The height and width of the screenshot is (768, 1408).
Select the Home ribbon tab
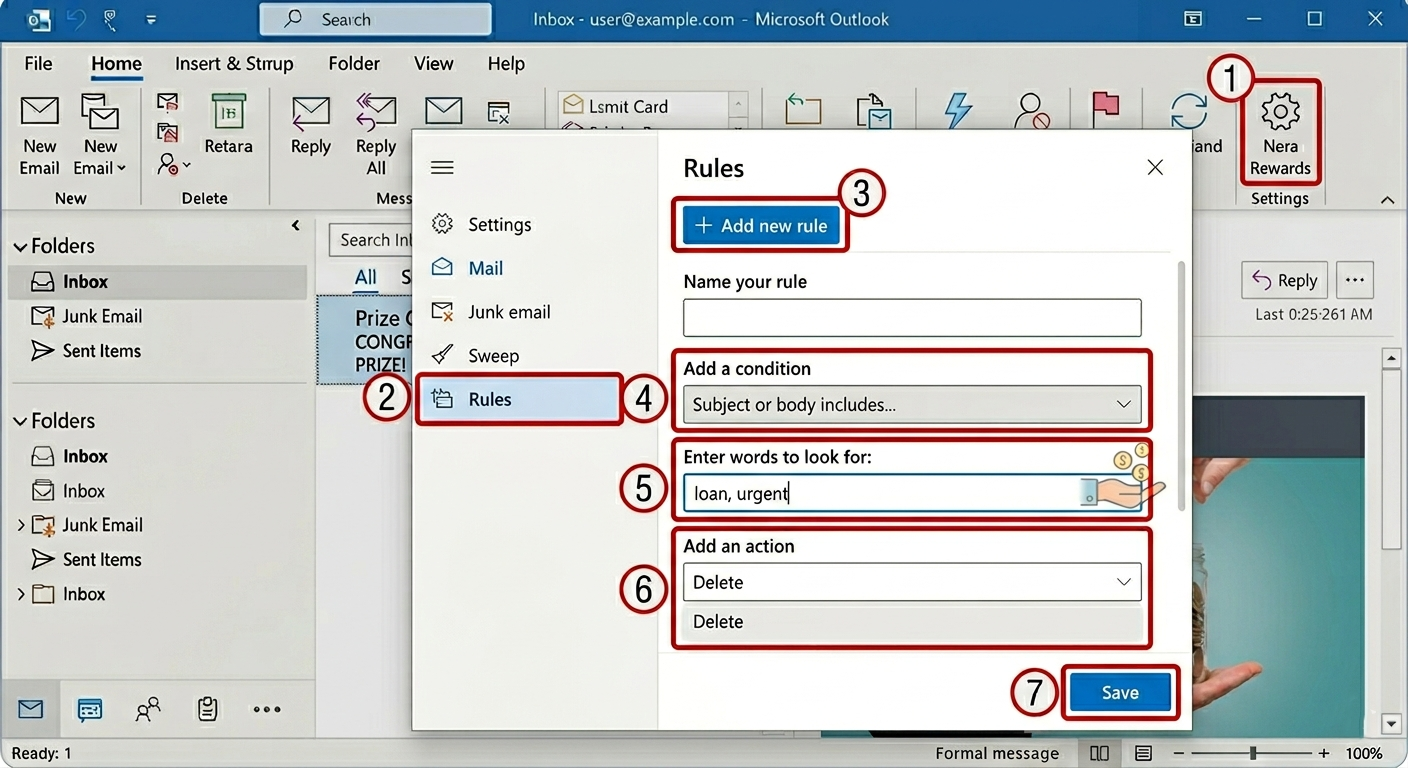[116, 63]
